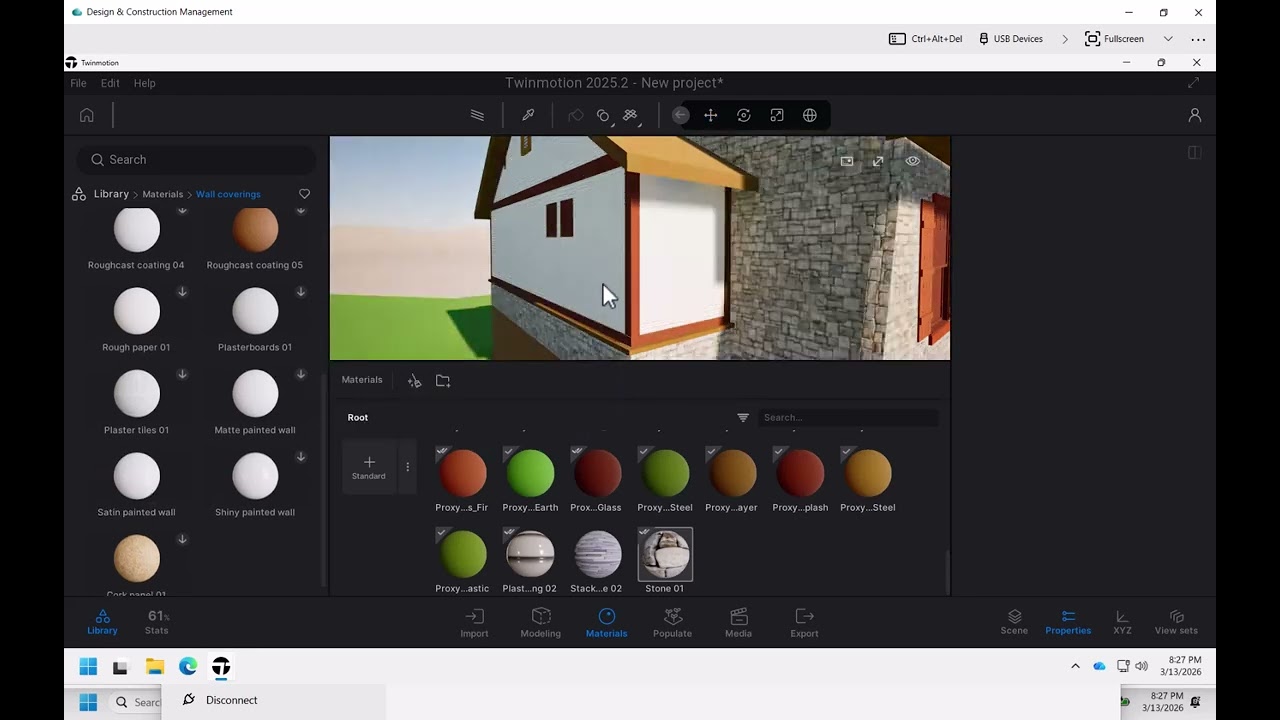Open the materials filter dropdown

point(743,418)
